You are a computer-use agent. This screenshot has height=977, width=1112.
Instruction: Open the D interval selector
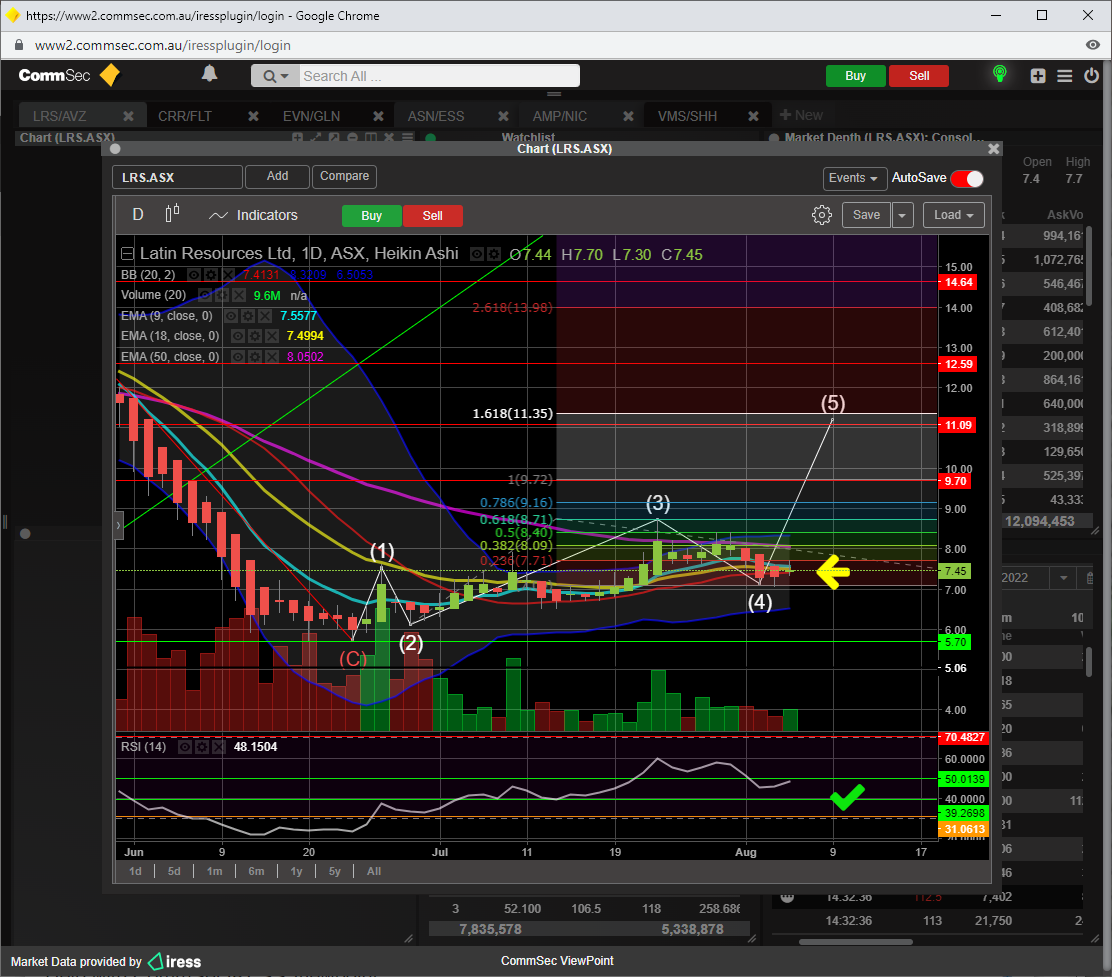click(x=138, y=215)
